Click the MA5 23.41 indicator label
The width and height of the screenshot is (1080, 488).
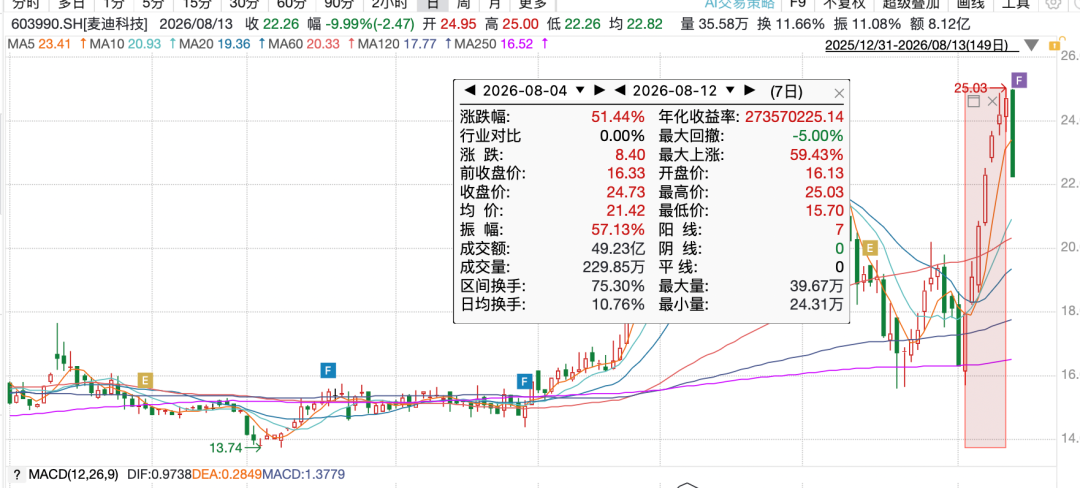[40, 44]
